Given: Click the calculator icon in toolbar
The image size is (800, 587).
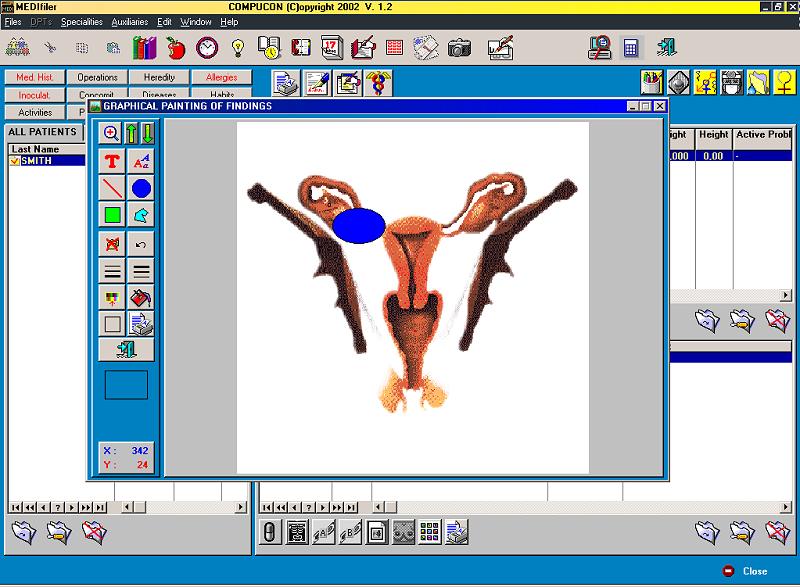Looking at the screenshot, I should [x=631, y=48].
